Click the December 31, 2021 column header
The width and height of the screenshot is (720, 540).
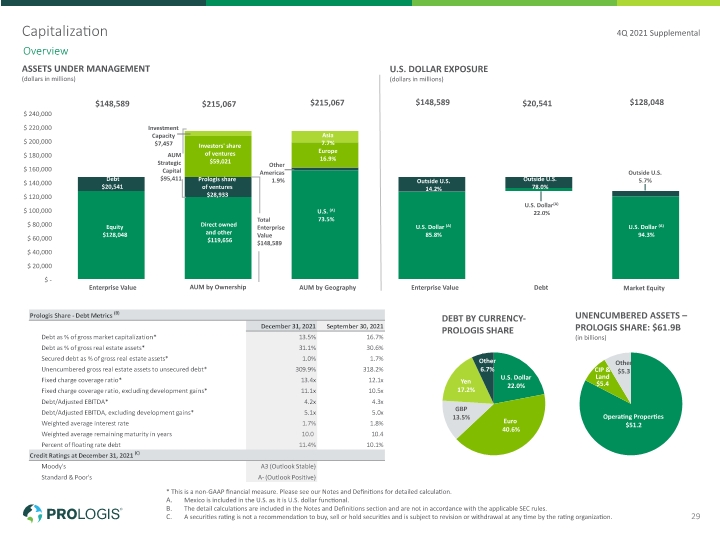click(288, 326)
